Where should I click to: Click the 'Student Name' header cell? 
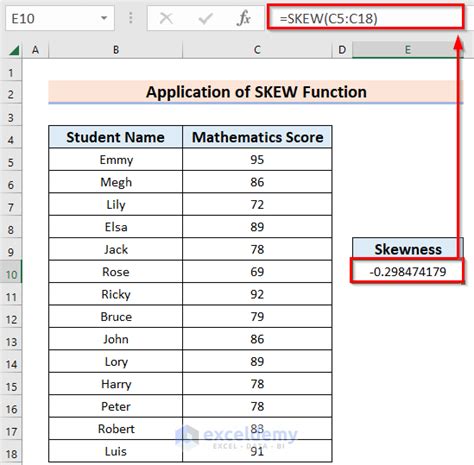[116, 137]
